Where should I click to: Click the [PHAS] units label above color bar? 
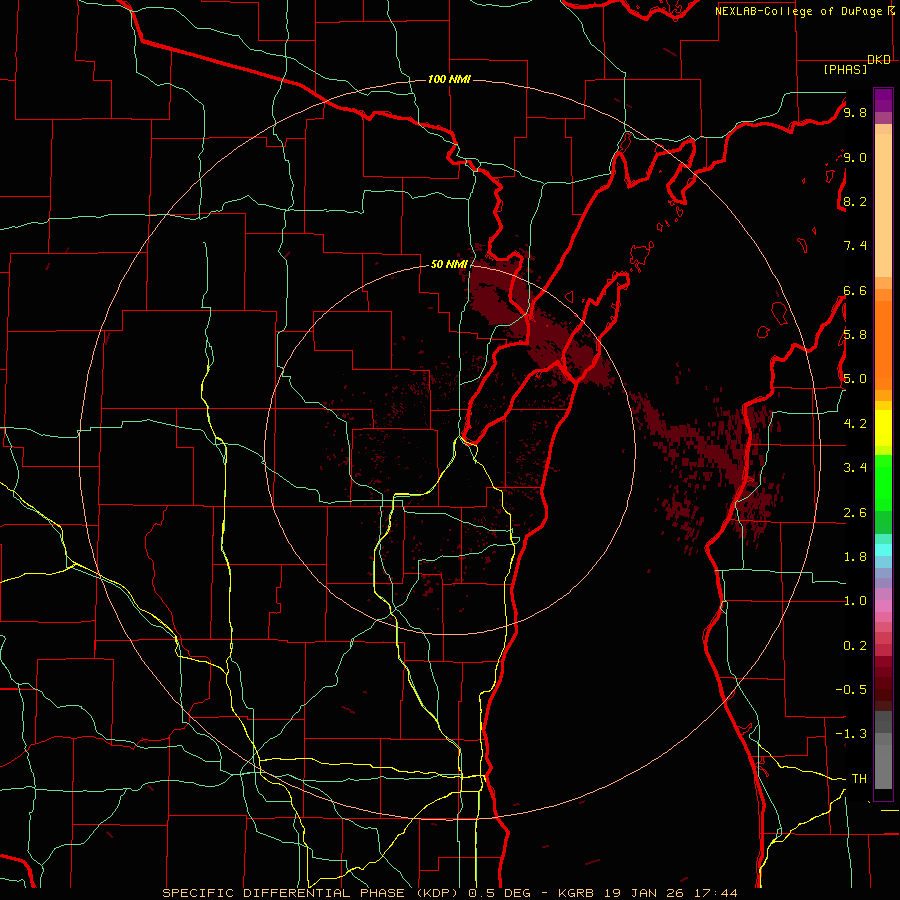(845, 70)
